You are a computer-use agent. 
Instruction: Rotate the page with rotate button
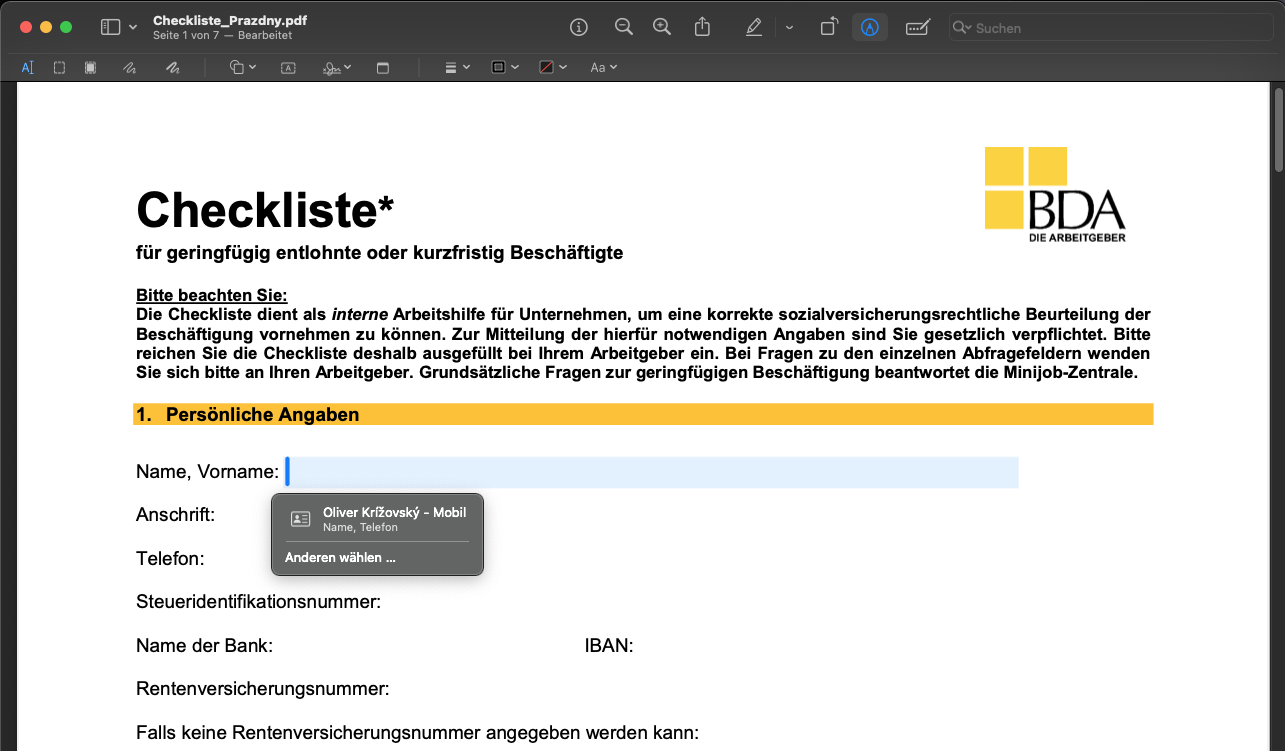pos(828,27)
